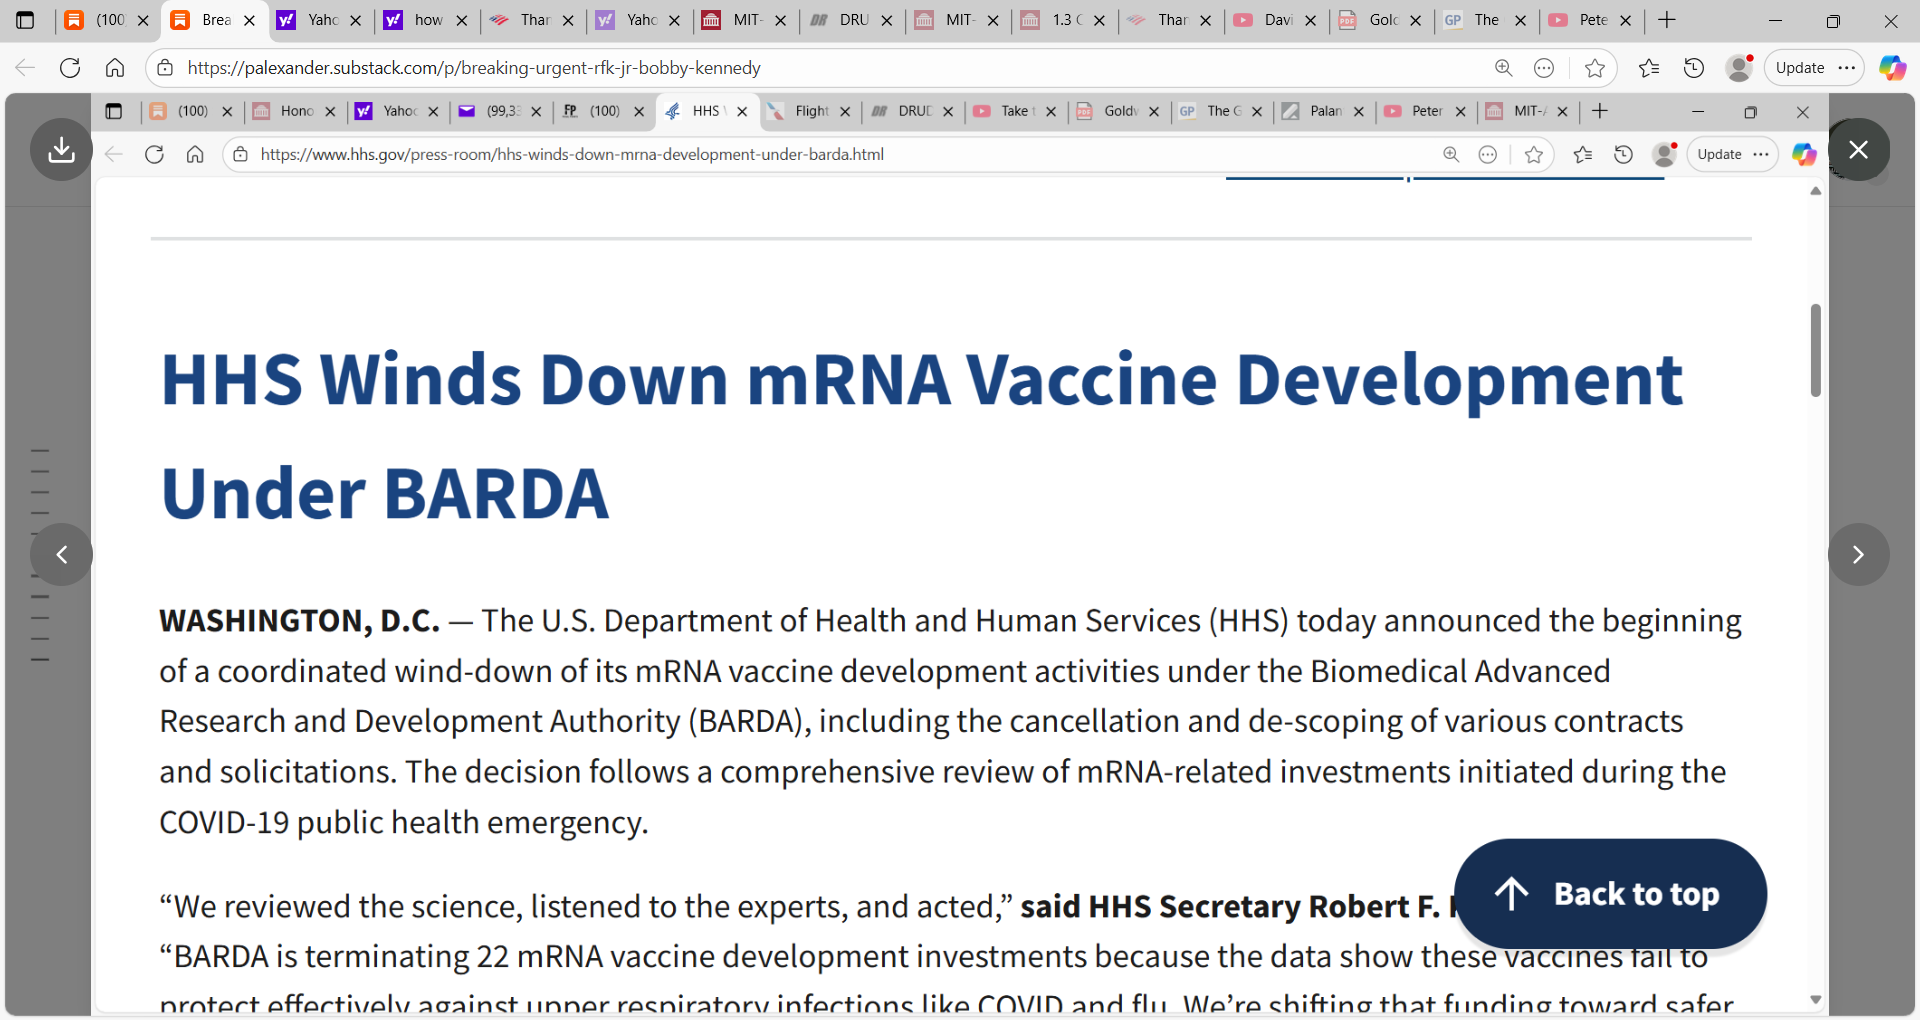This screenshot has width=1920, height=1020.
Task: Click scroll down arrow in inner page
Action: coord(1815,1000)
